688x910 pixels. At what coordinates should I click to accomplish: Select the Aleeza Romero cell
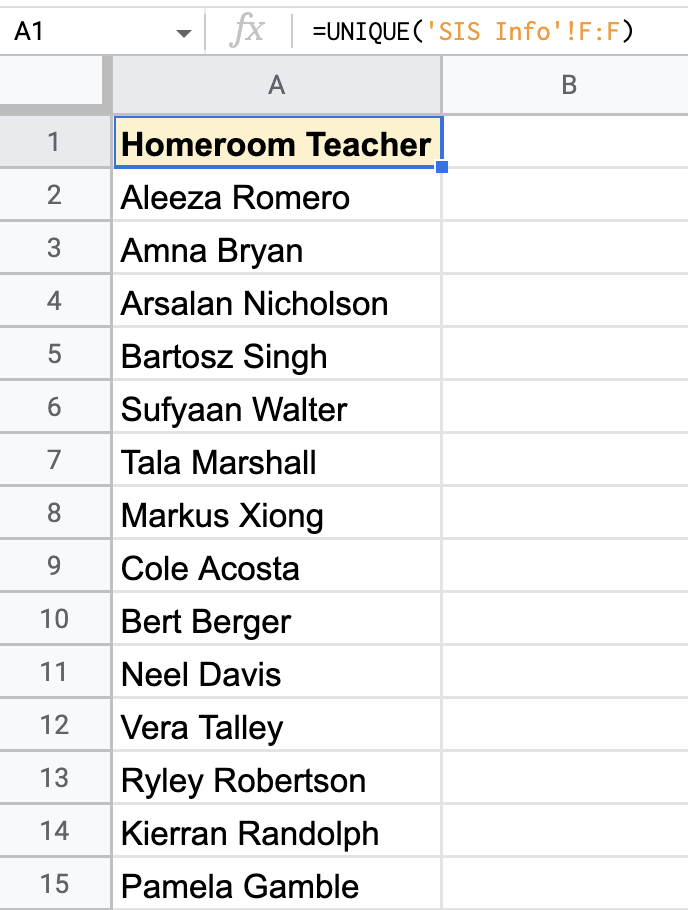point(276,198)
